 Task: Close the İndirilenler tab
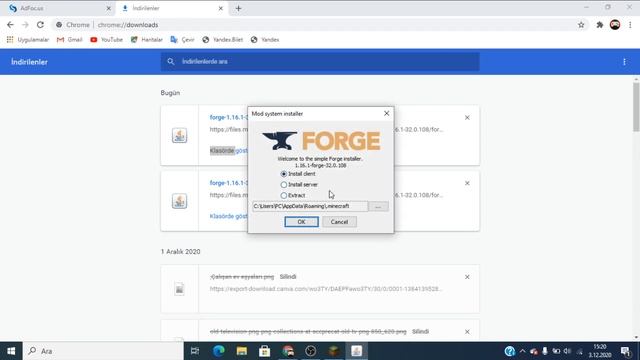221,8
